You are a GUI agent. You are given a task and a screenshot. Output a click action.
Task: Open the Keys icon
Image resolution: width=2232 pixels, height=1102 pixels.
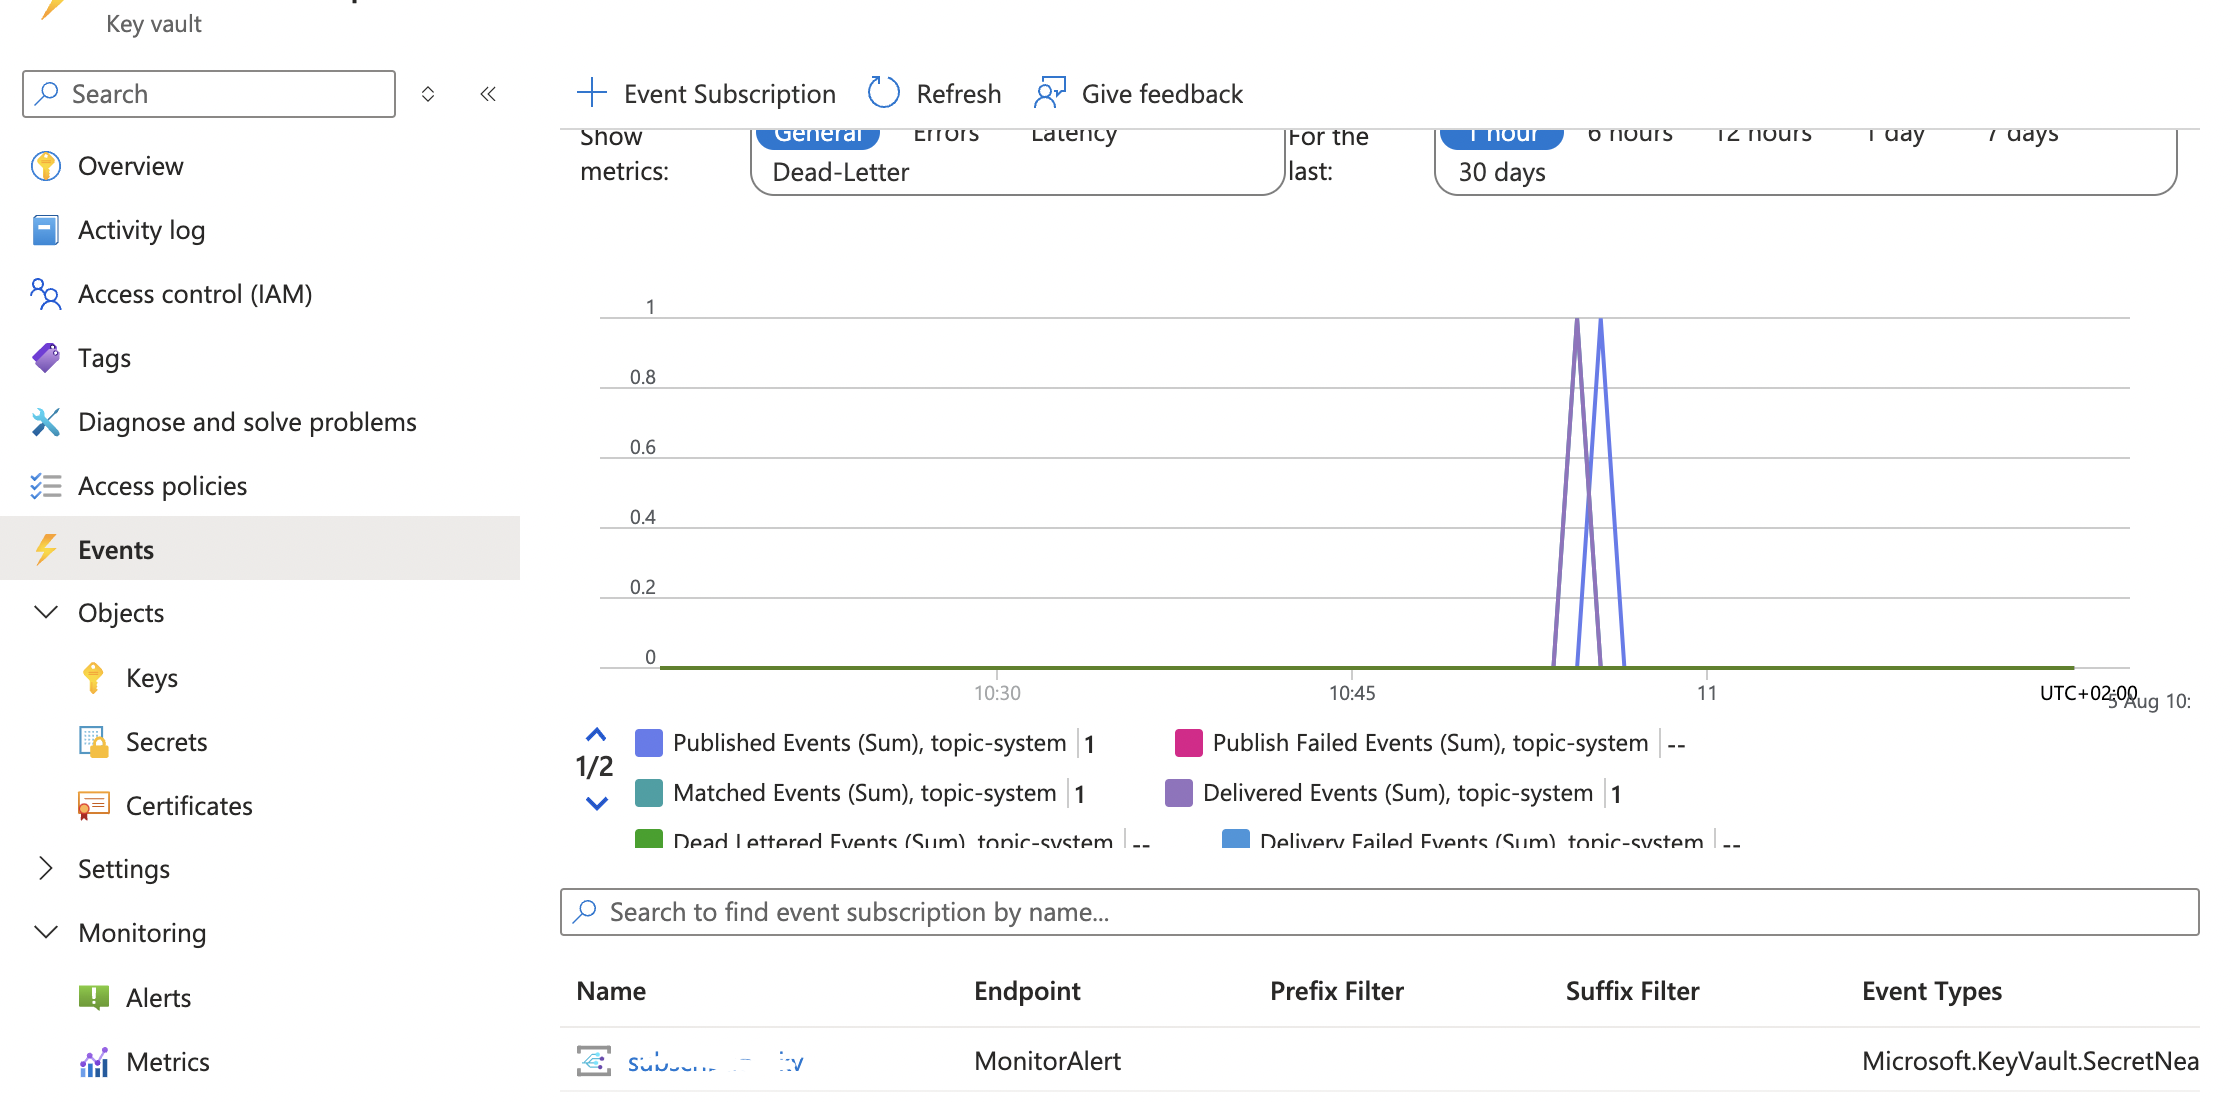93,678
